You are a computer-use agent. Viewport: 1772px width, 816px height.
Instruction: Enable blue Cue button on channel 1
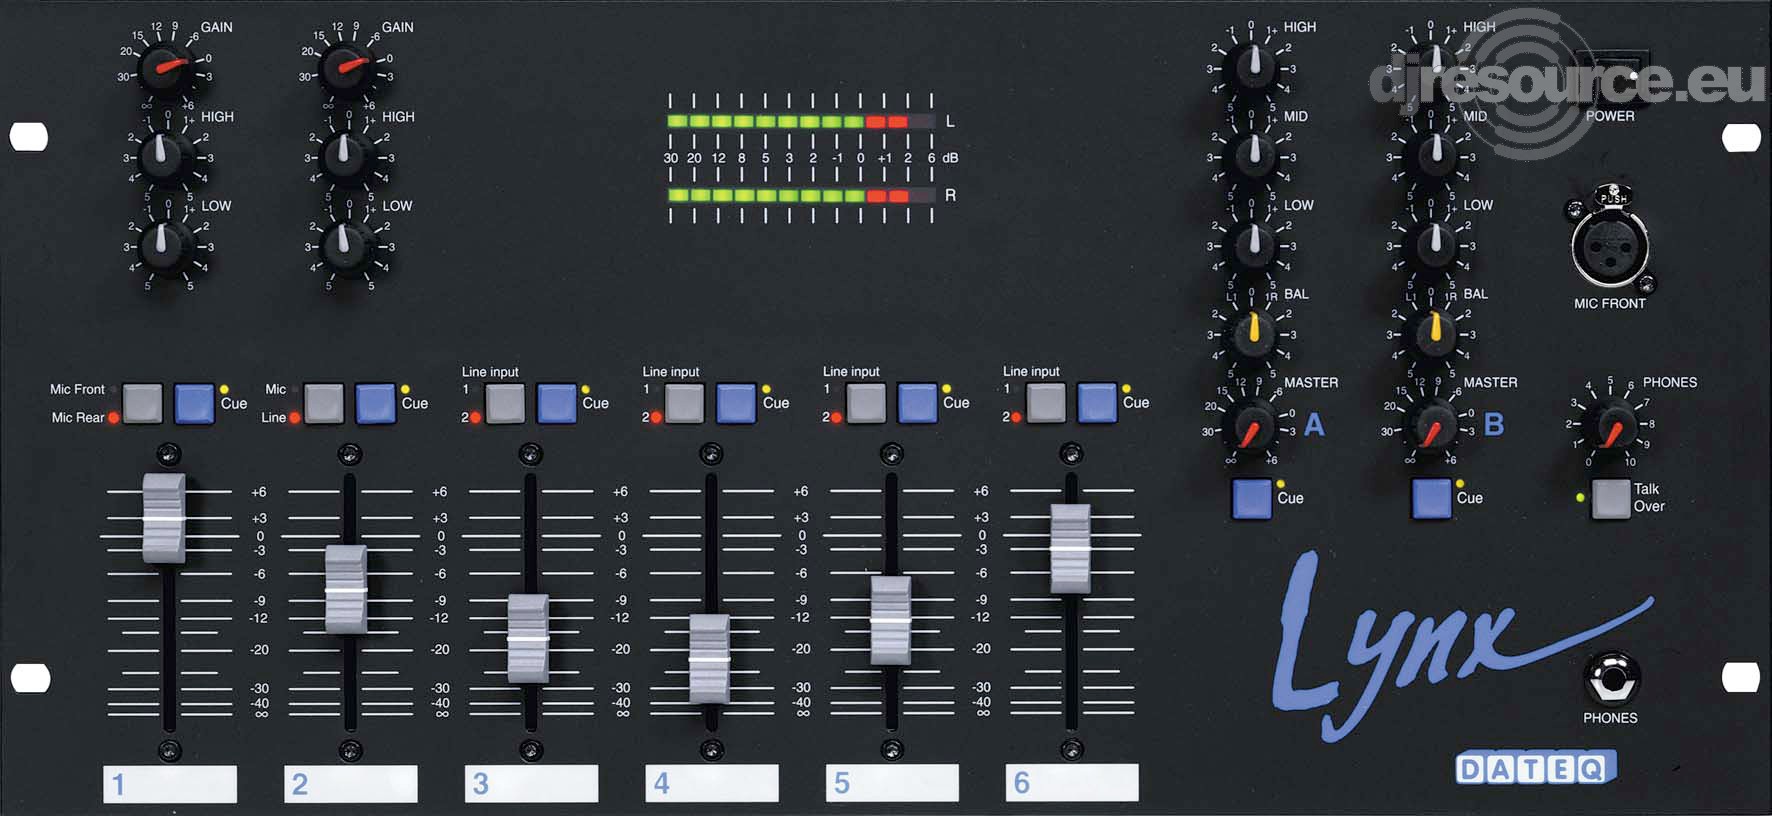click(194, 403)
